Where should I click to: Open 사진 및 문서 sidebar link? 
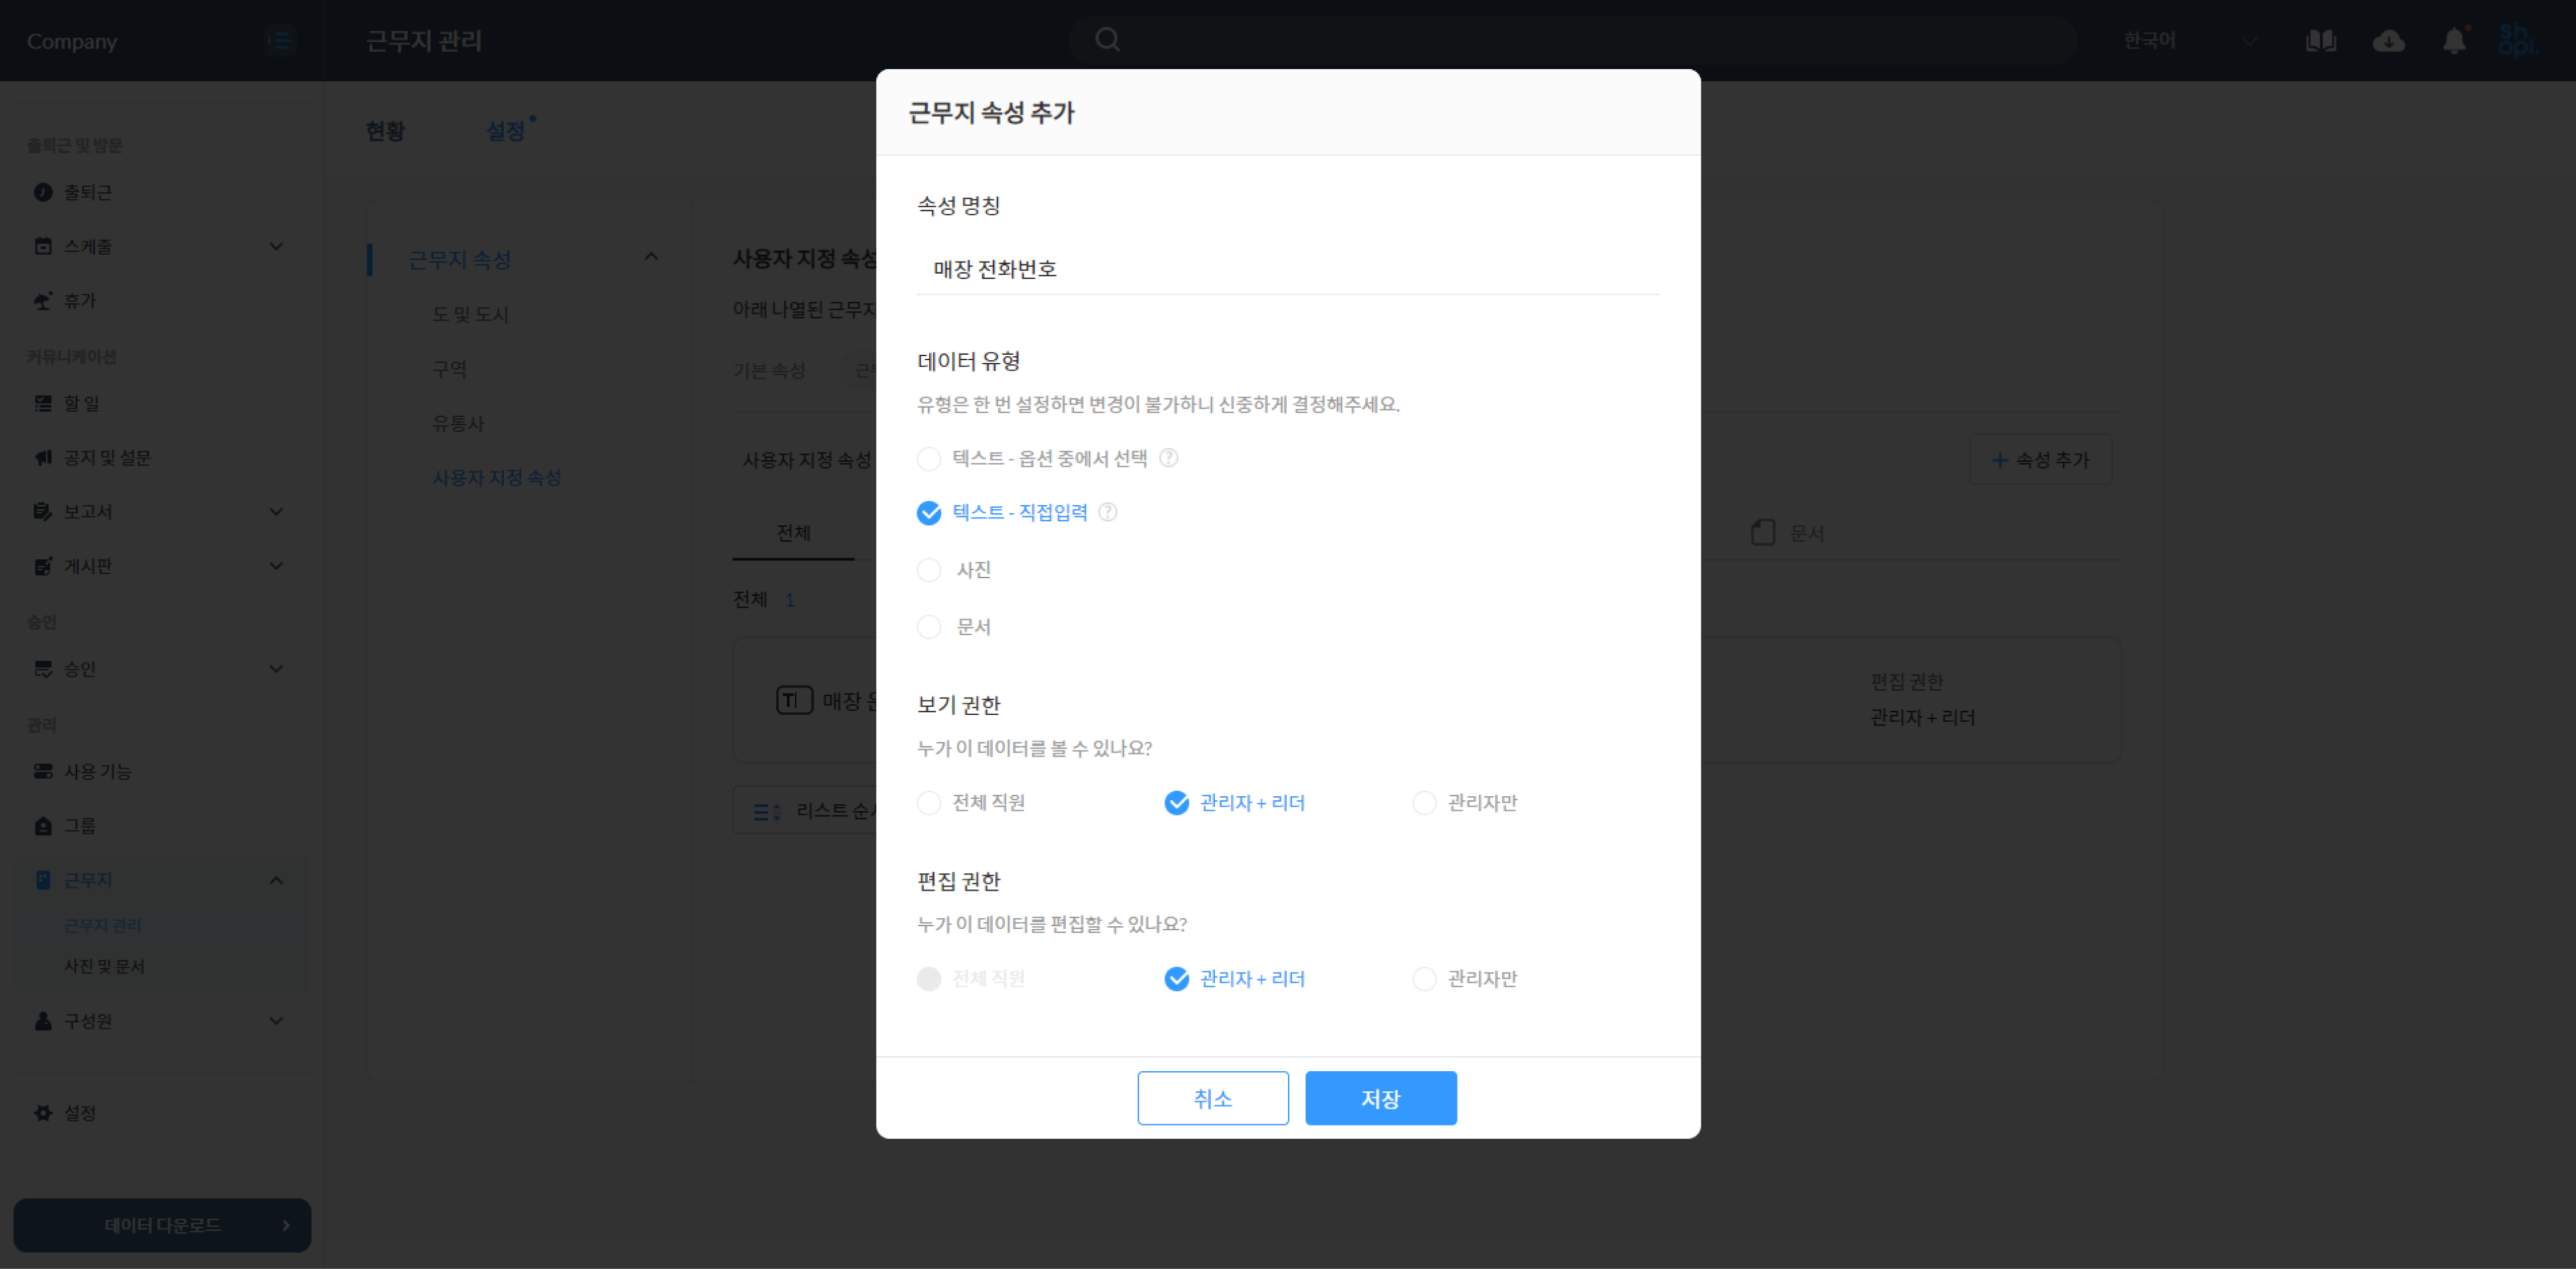(104, 966)
